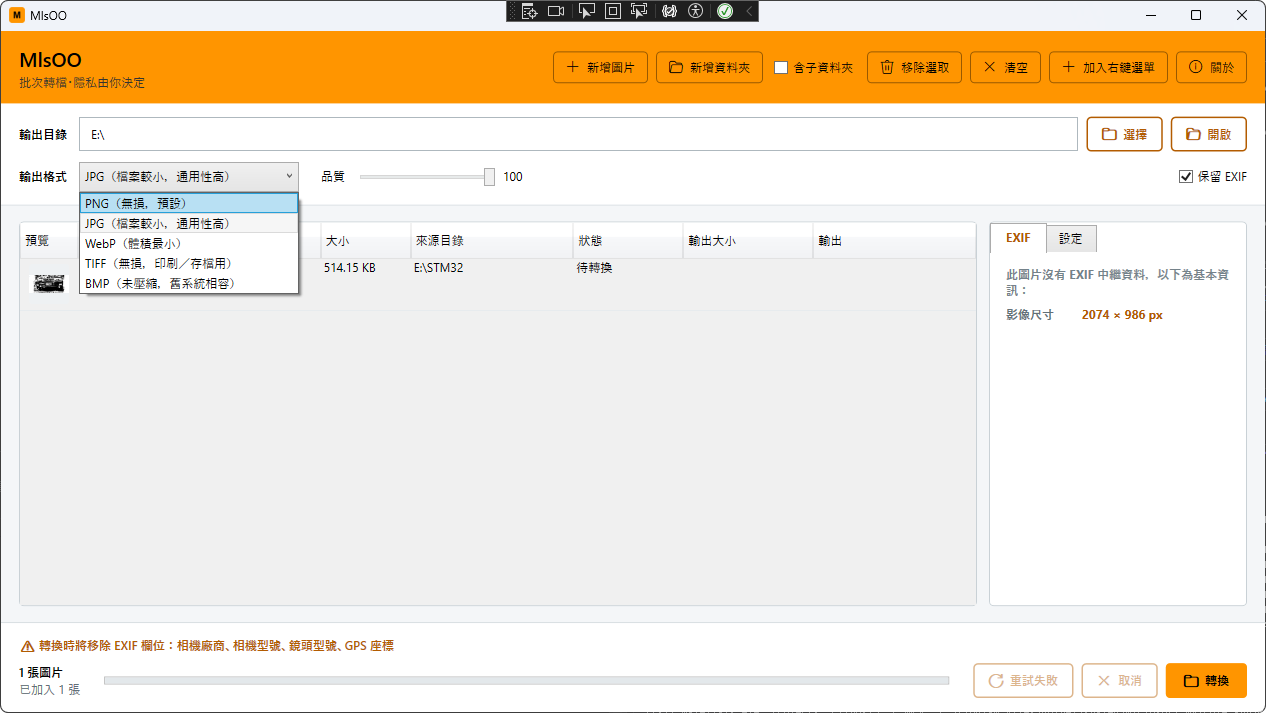Click the MlsOO app icon in title bar

tap(16, 15)
